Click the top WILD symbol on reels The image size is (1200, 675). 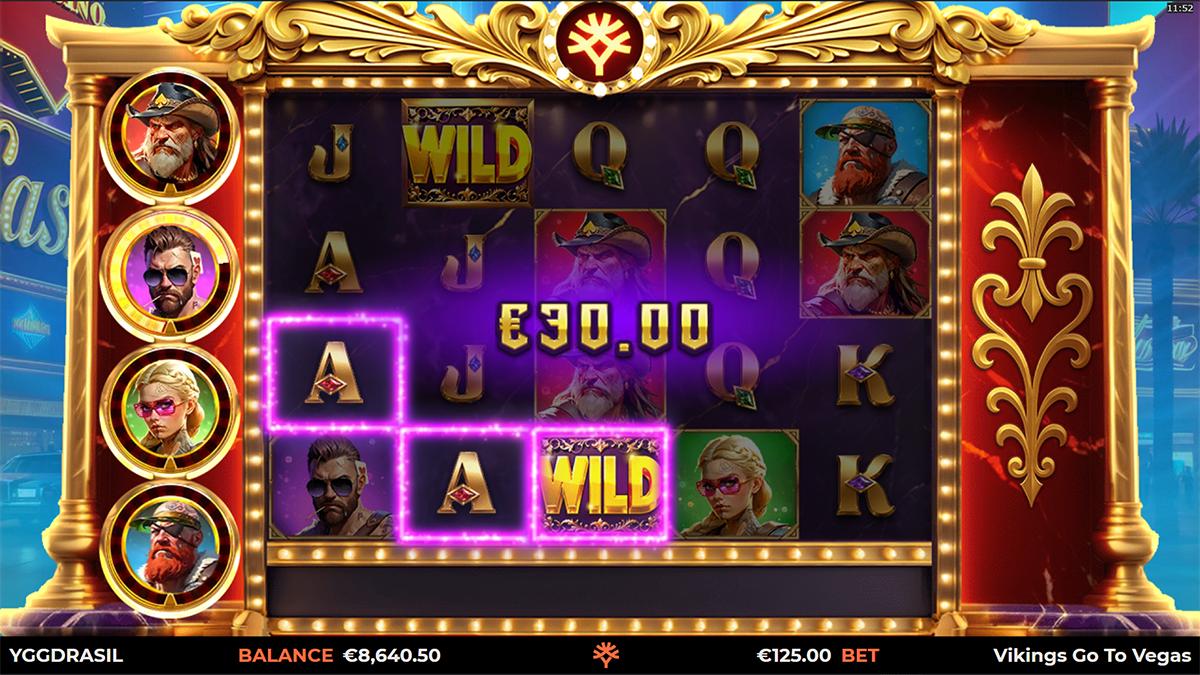468,153
